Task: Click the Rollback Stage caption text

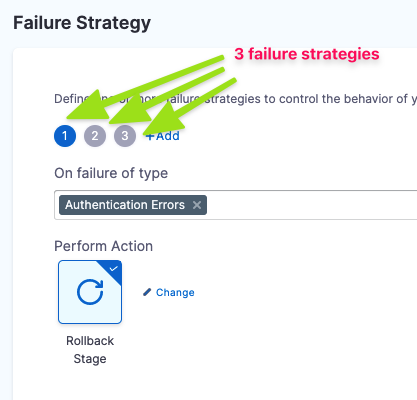Action: (x=90, y=350)
